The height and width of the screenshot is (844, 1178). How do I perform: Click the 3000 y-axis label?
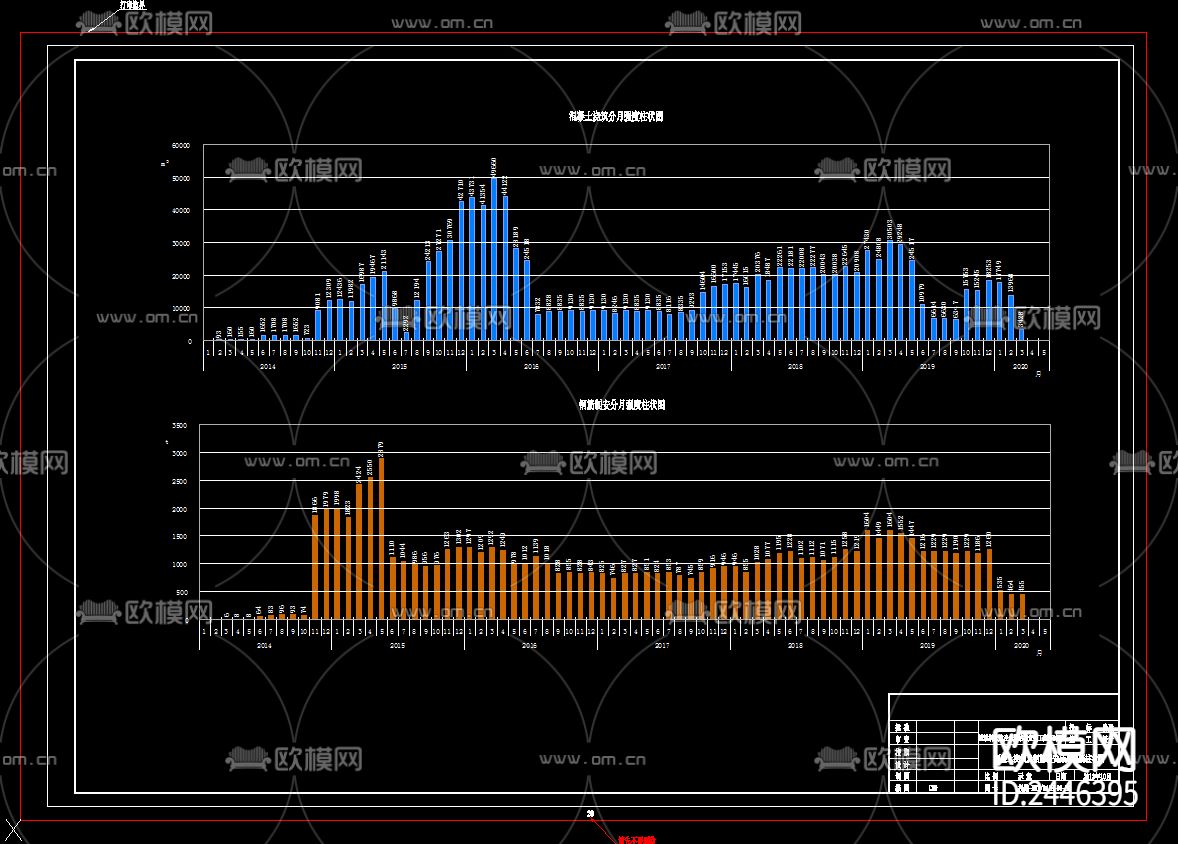(180, 453)
